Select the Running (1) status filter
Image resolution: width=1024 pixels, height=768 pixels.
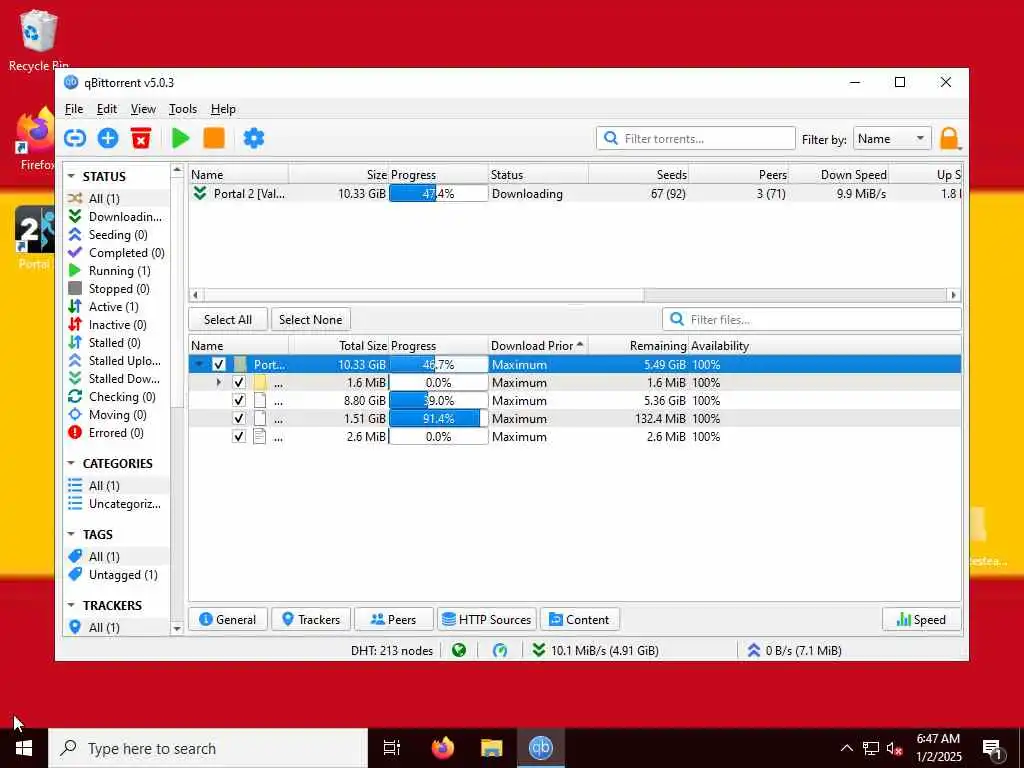pos(117,270)
